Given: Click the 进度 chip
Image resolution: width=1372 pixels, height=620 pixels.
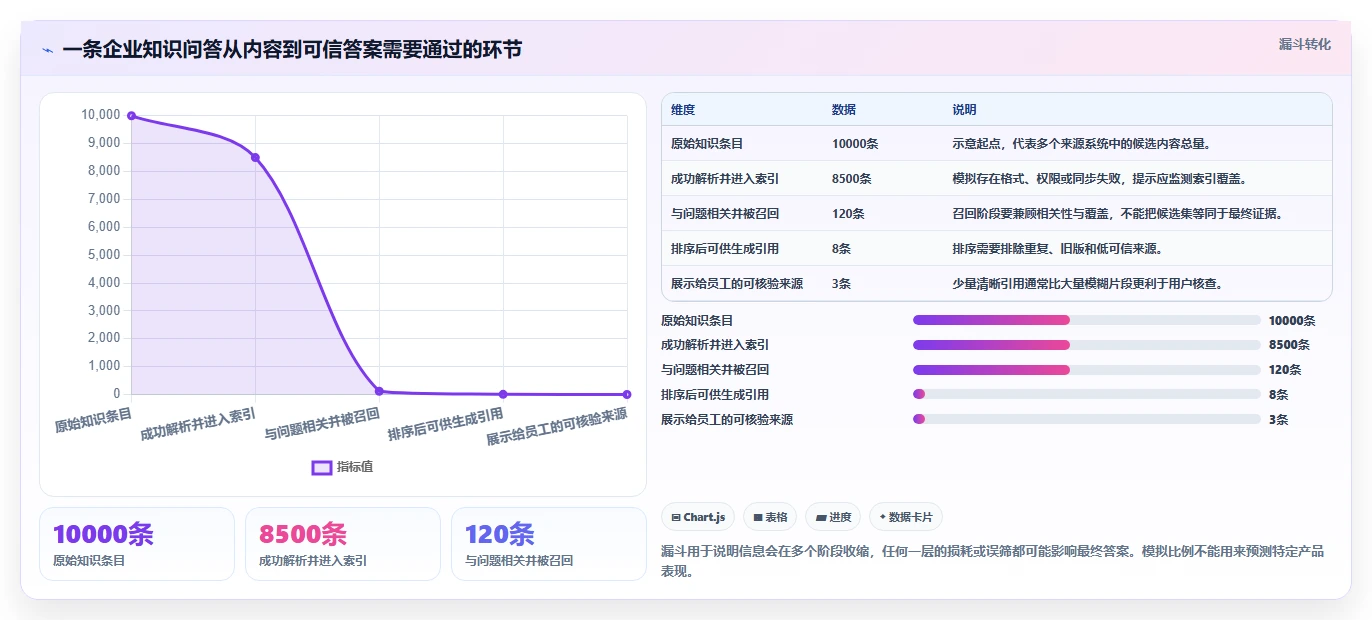Looking at the screenshot, I should click(833, 517).
